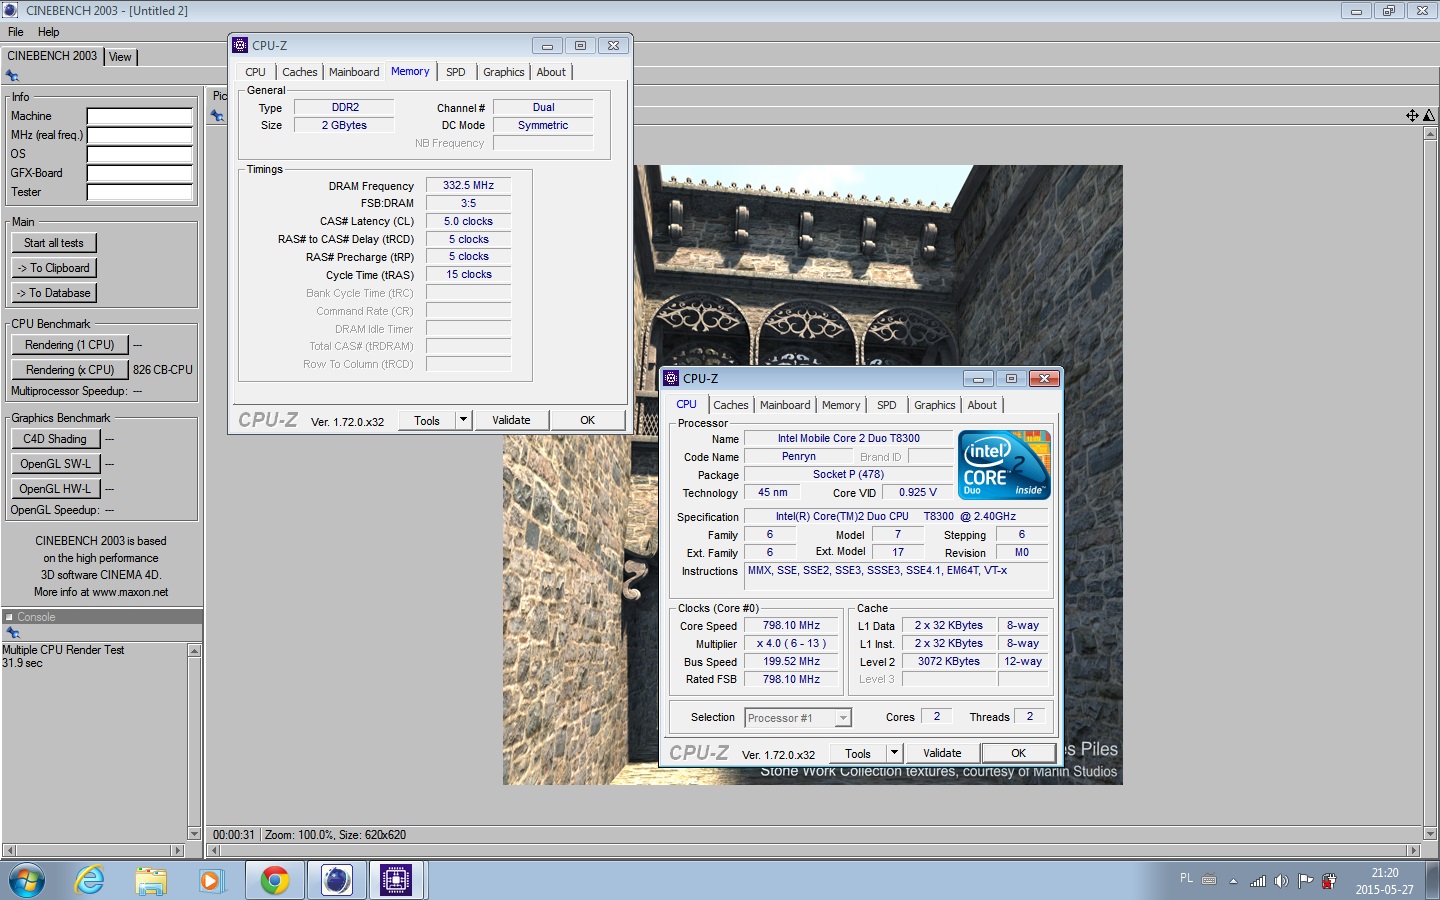This screenshot has height=900, width=1440.
Task: Click the To Database button
Action: 54,293
